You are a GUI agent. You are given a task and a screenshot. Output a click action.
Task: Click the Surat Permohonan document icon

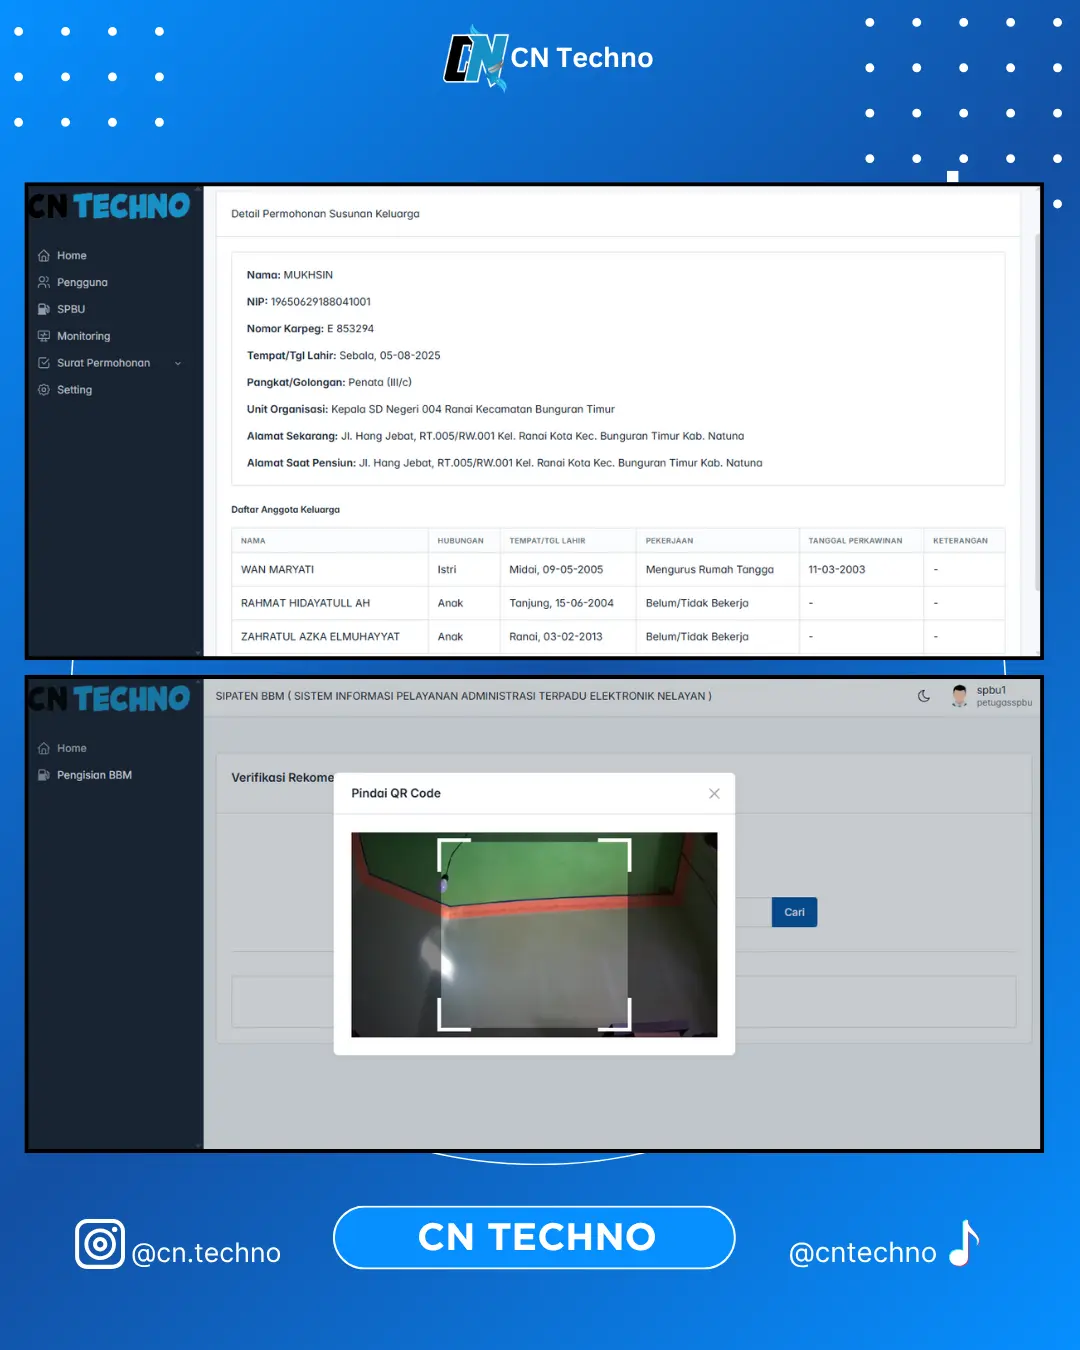click(44, 363)
